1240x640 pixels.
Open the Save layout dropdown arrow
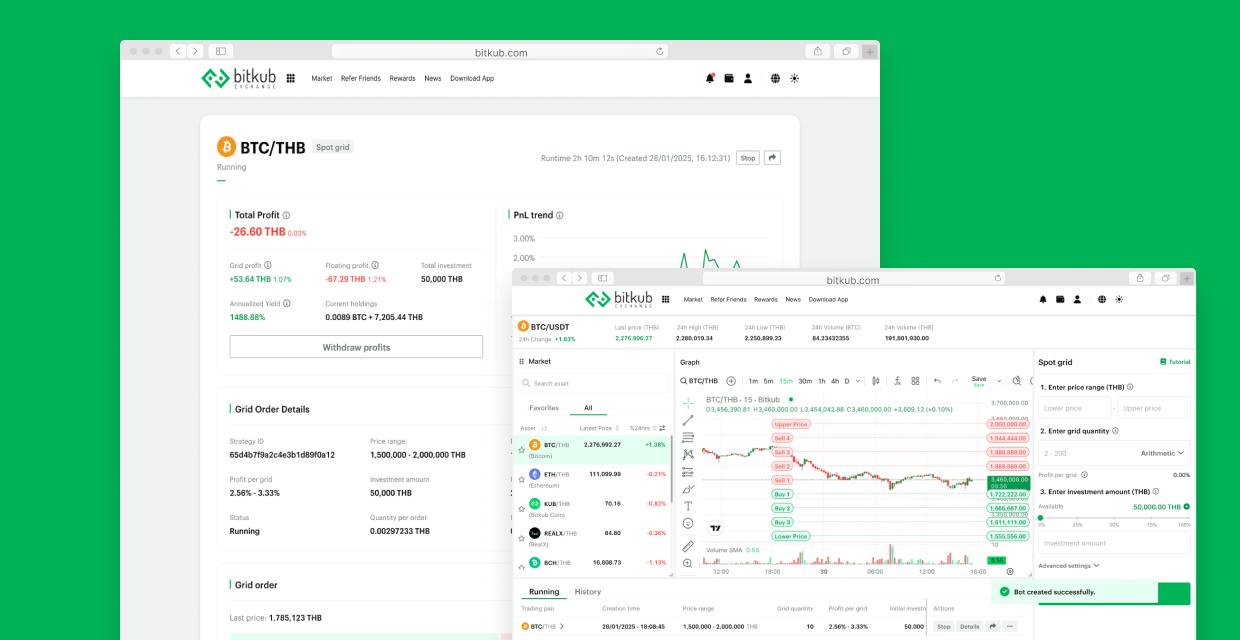click(x=998, y=381)
